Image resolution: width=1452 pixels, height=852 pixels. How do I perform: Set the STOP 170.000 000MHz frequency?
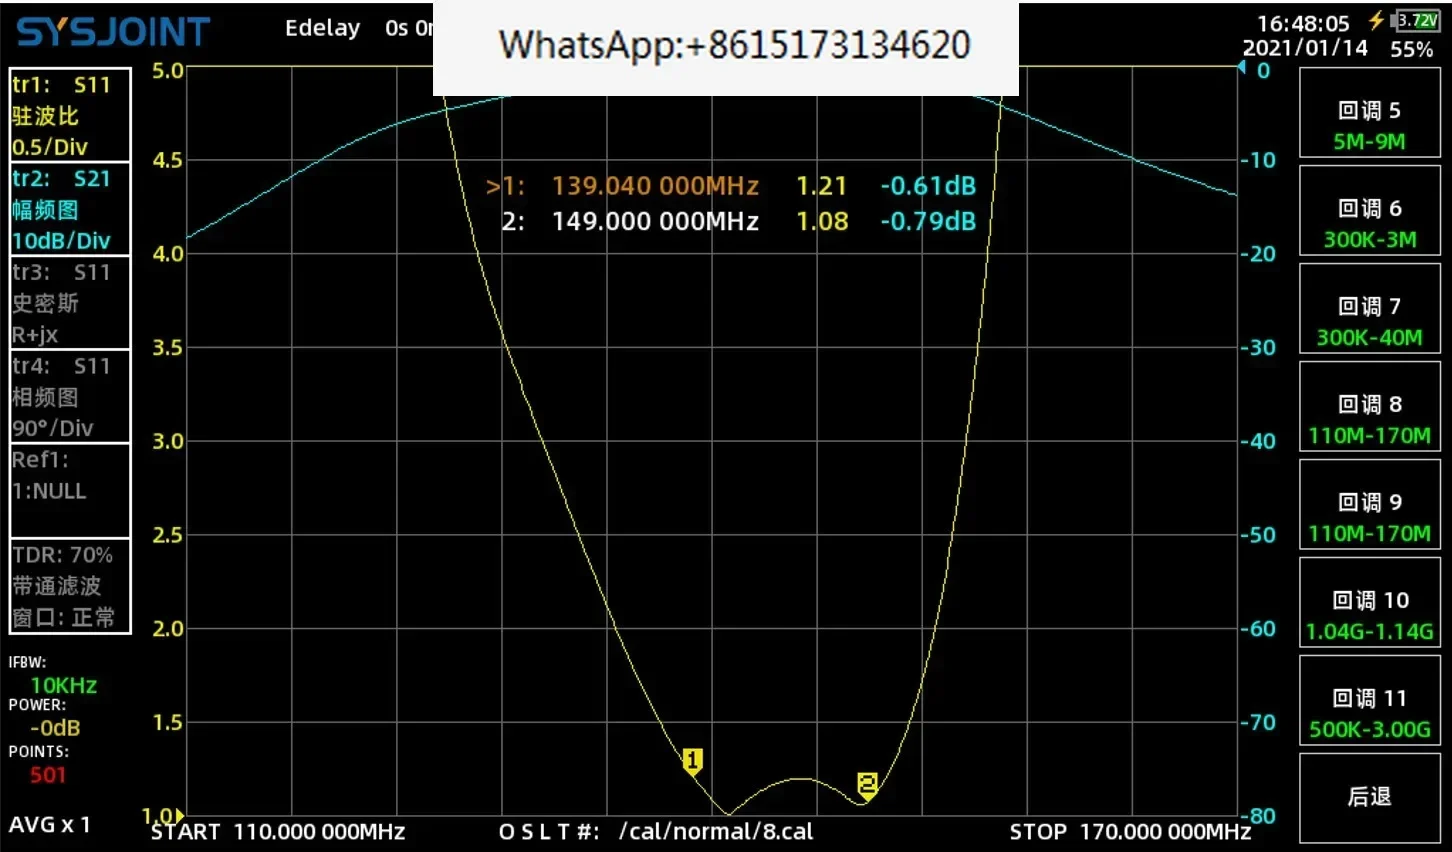1130,832
